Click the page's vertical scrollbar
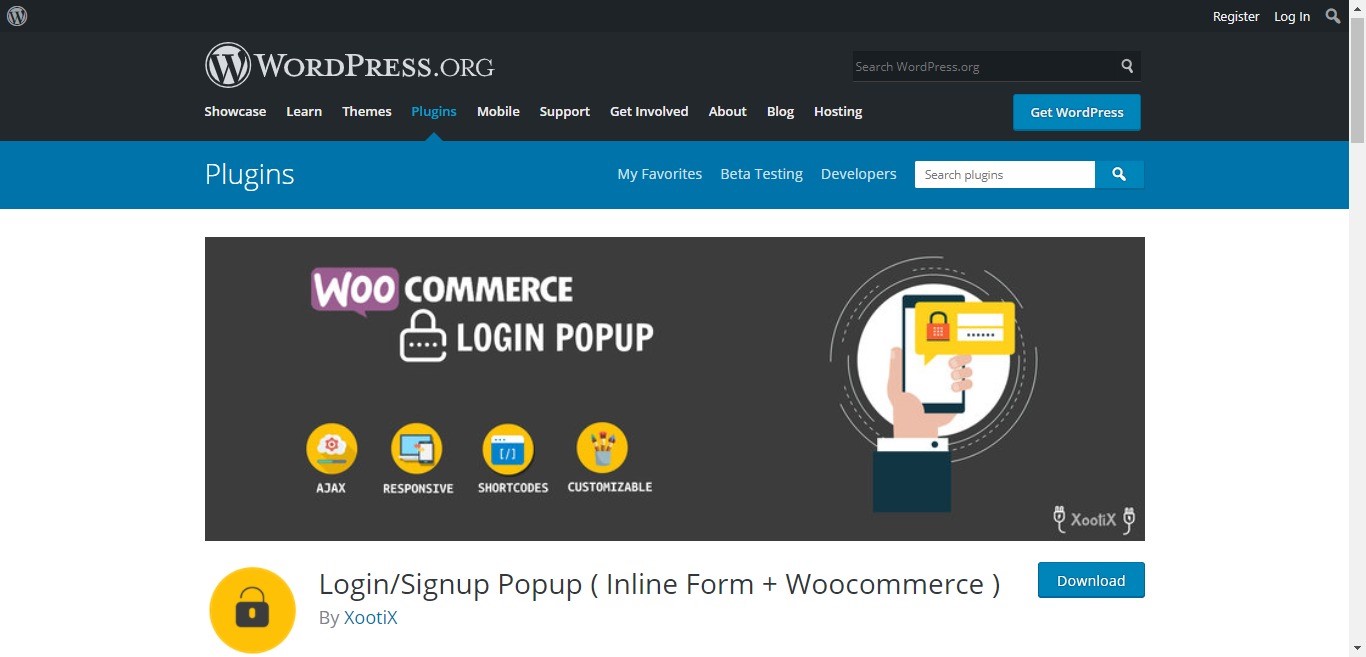Viewport: 1366px width, 657px height. coord(1357,328)
